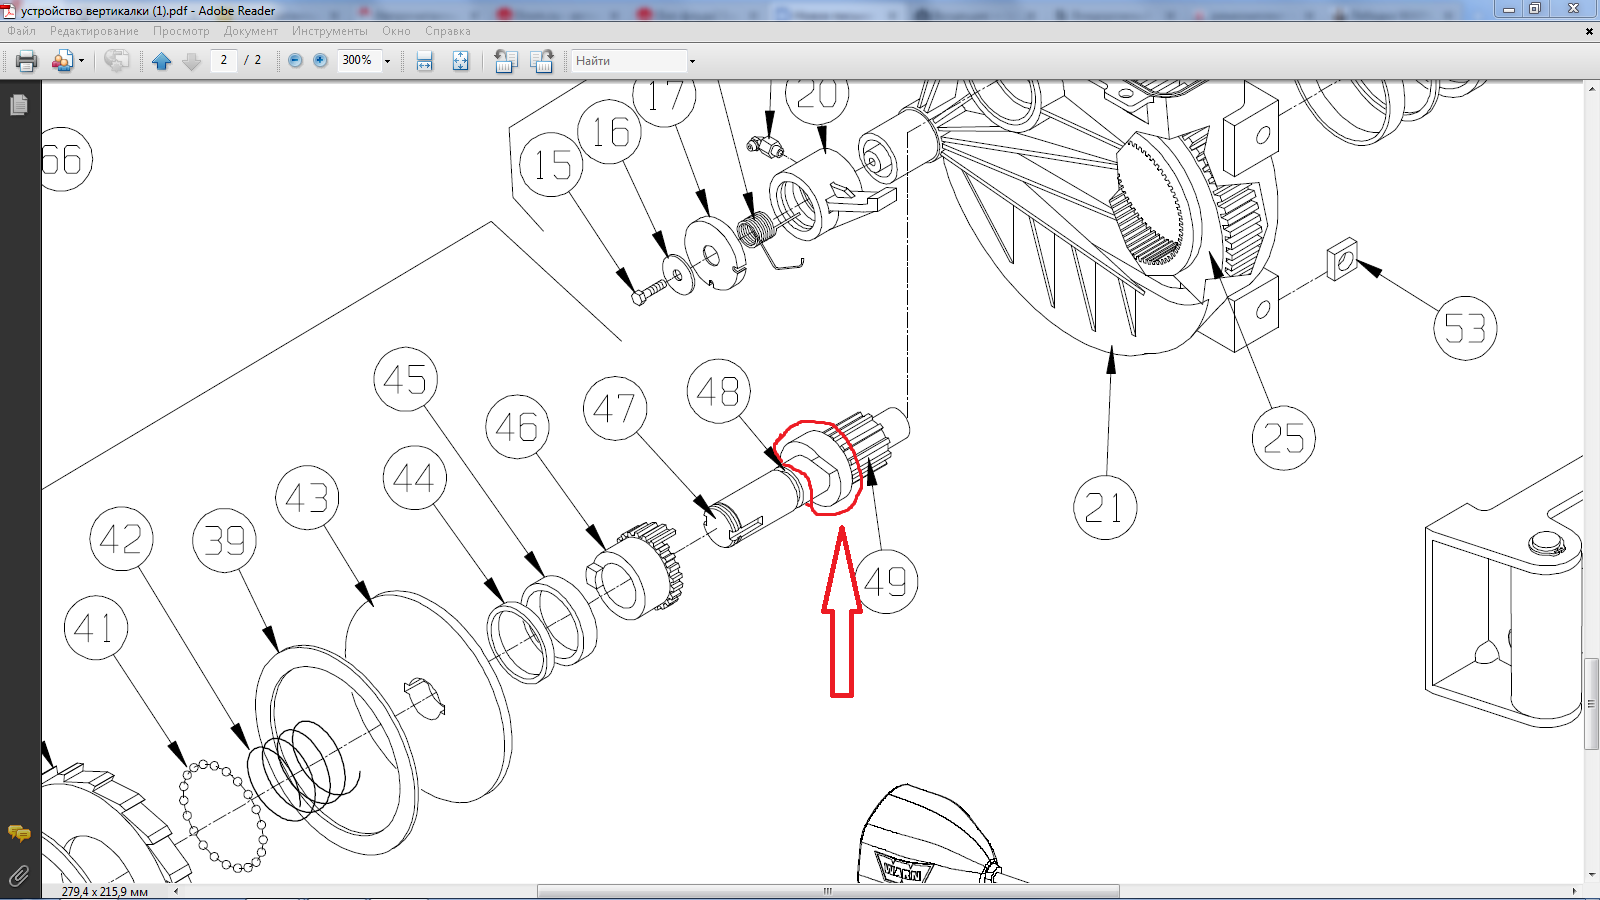1600x900 pixels.
Task: Open the Comments panel in sidebar
Action: (x=19, y=833)
